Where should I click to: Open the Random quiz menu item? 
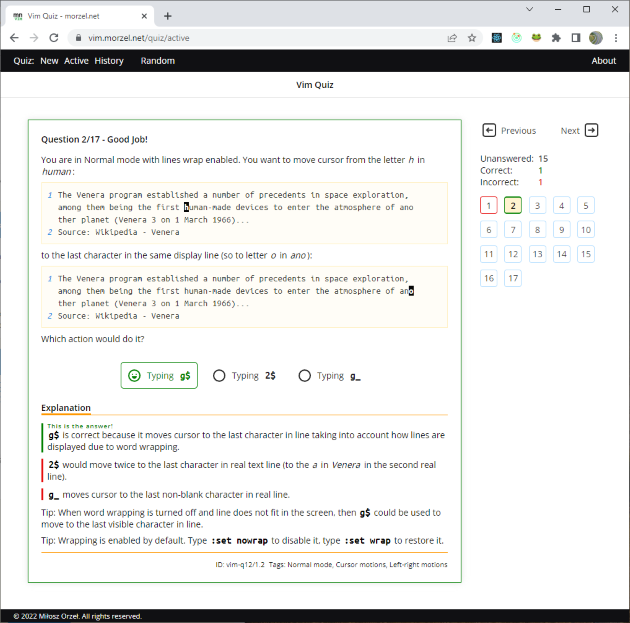coord(158,61)
